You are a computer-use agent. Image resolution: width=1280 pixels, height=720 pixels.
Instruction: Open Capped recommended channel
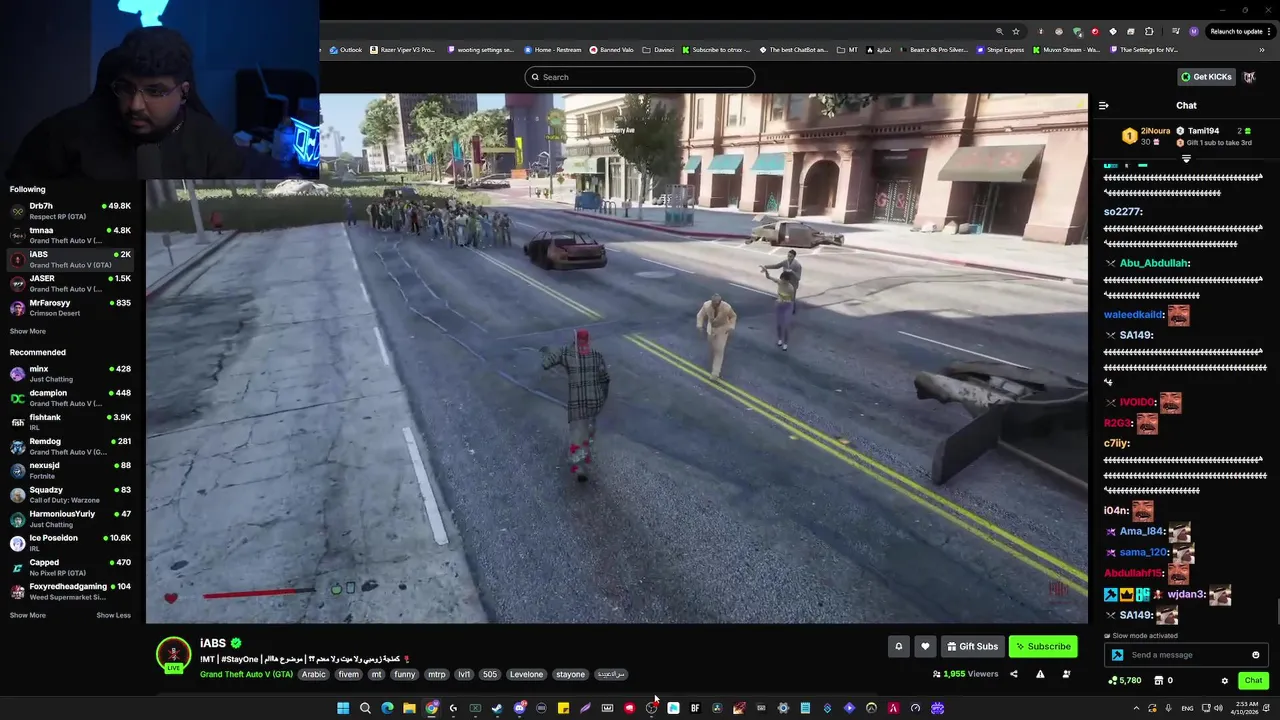pos(70,567)
